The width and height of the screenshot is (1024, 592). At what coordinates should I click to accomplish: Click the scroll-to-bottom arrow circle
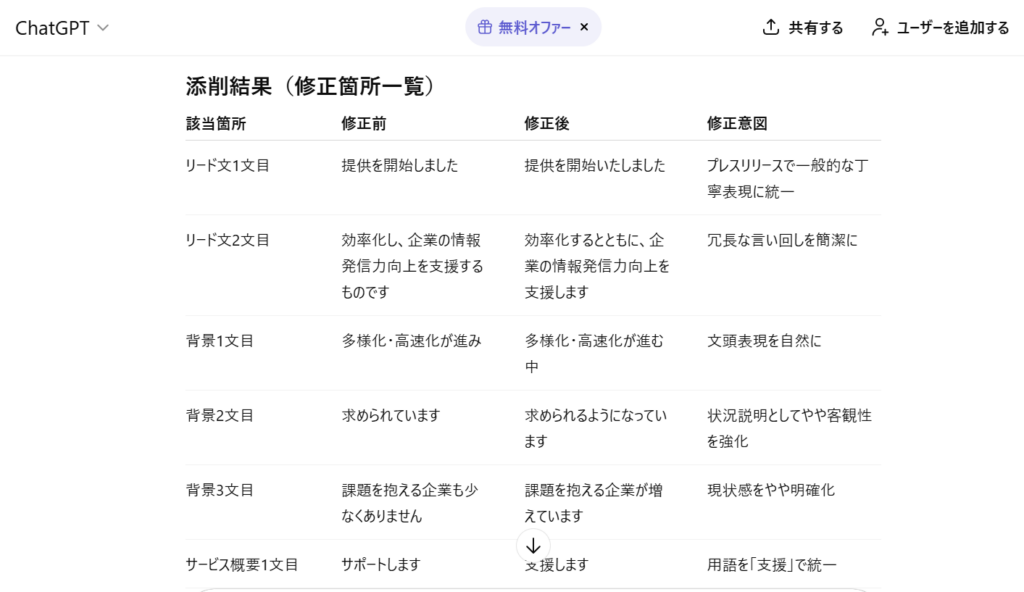533,546
